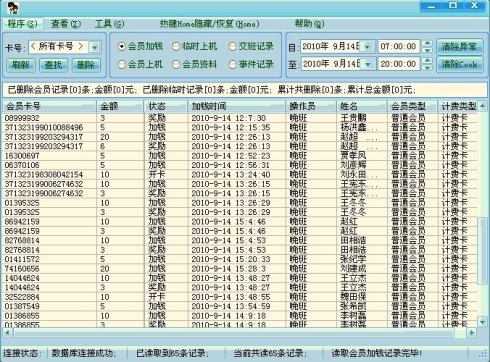Select row with card 06370106
The height and width of the screenshot is (362, 490).
(240, 165)
